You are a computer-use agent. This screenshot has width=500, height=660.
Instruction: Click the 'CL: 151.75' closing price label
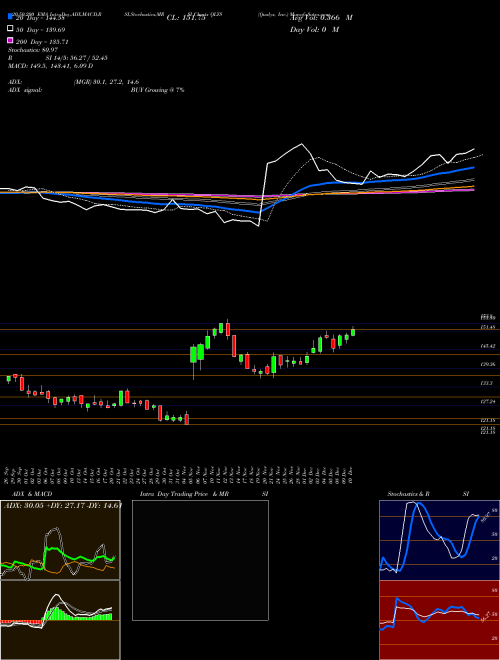click(x=186, y=18)
